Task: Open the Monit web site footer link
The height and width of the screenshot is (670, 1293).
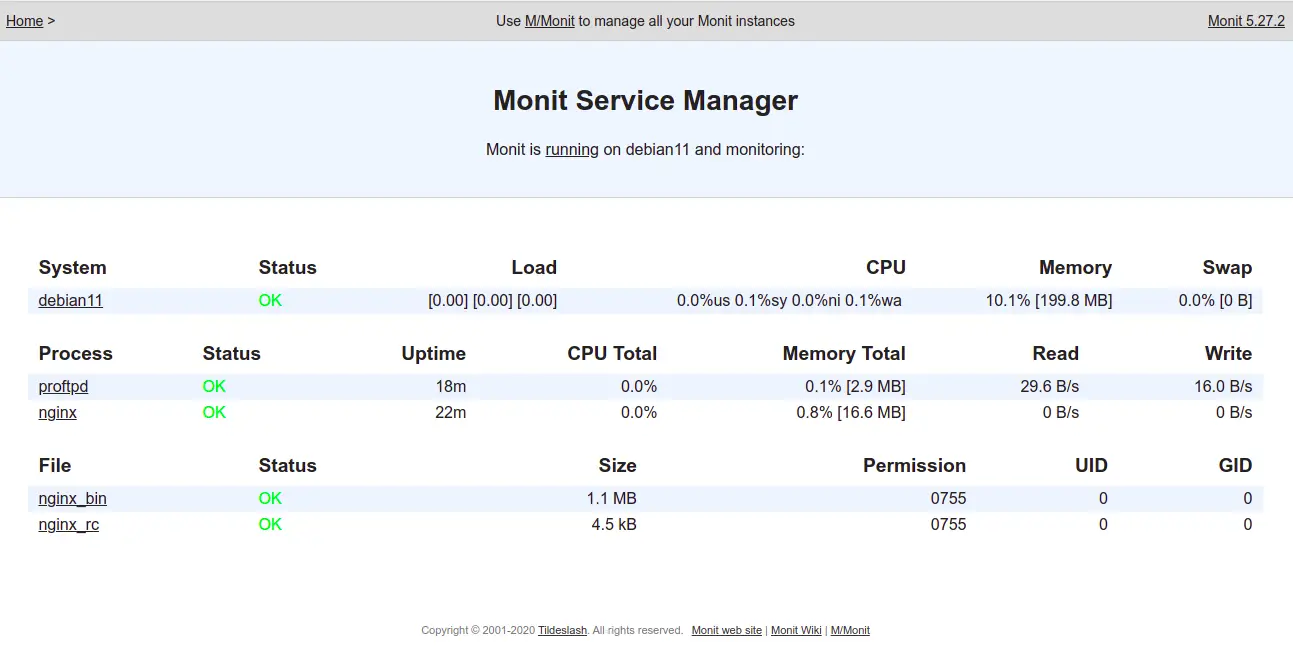Action: [727, 630]
